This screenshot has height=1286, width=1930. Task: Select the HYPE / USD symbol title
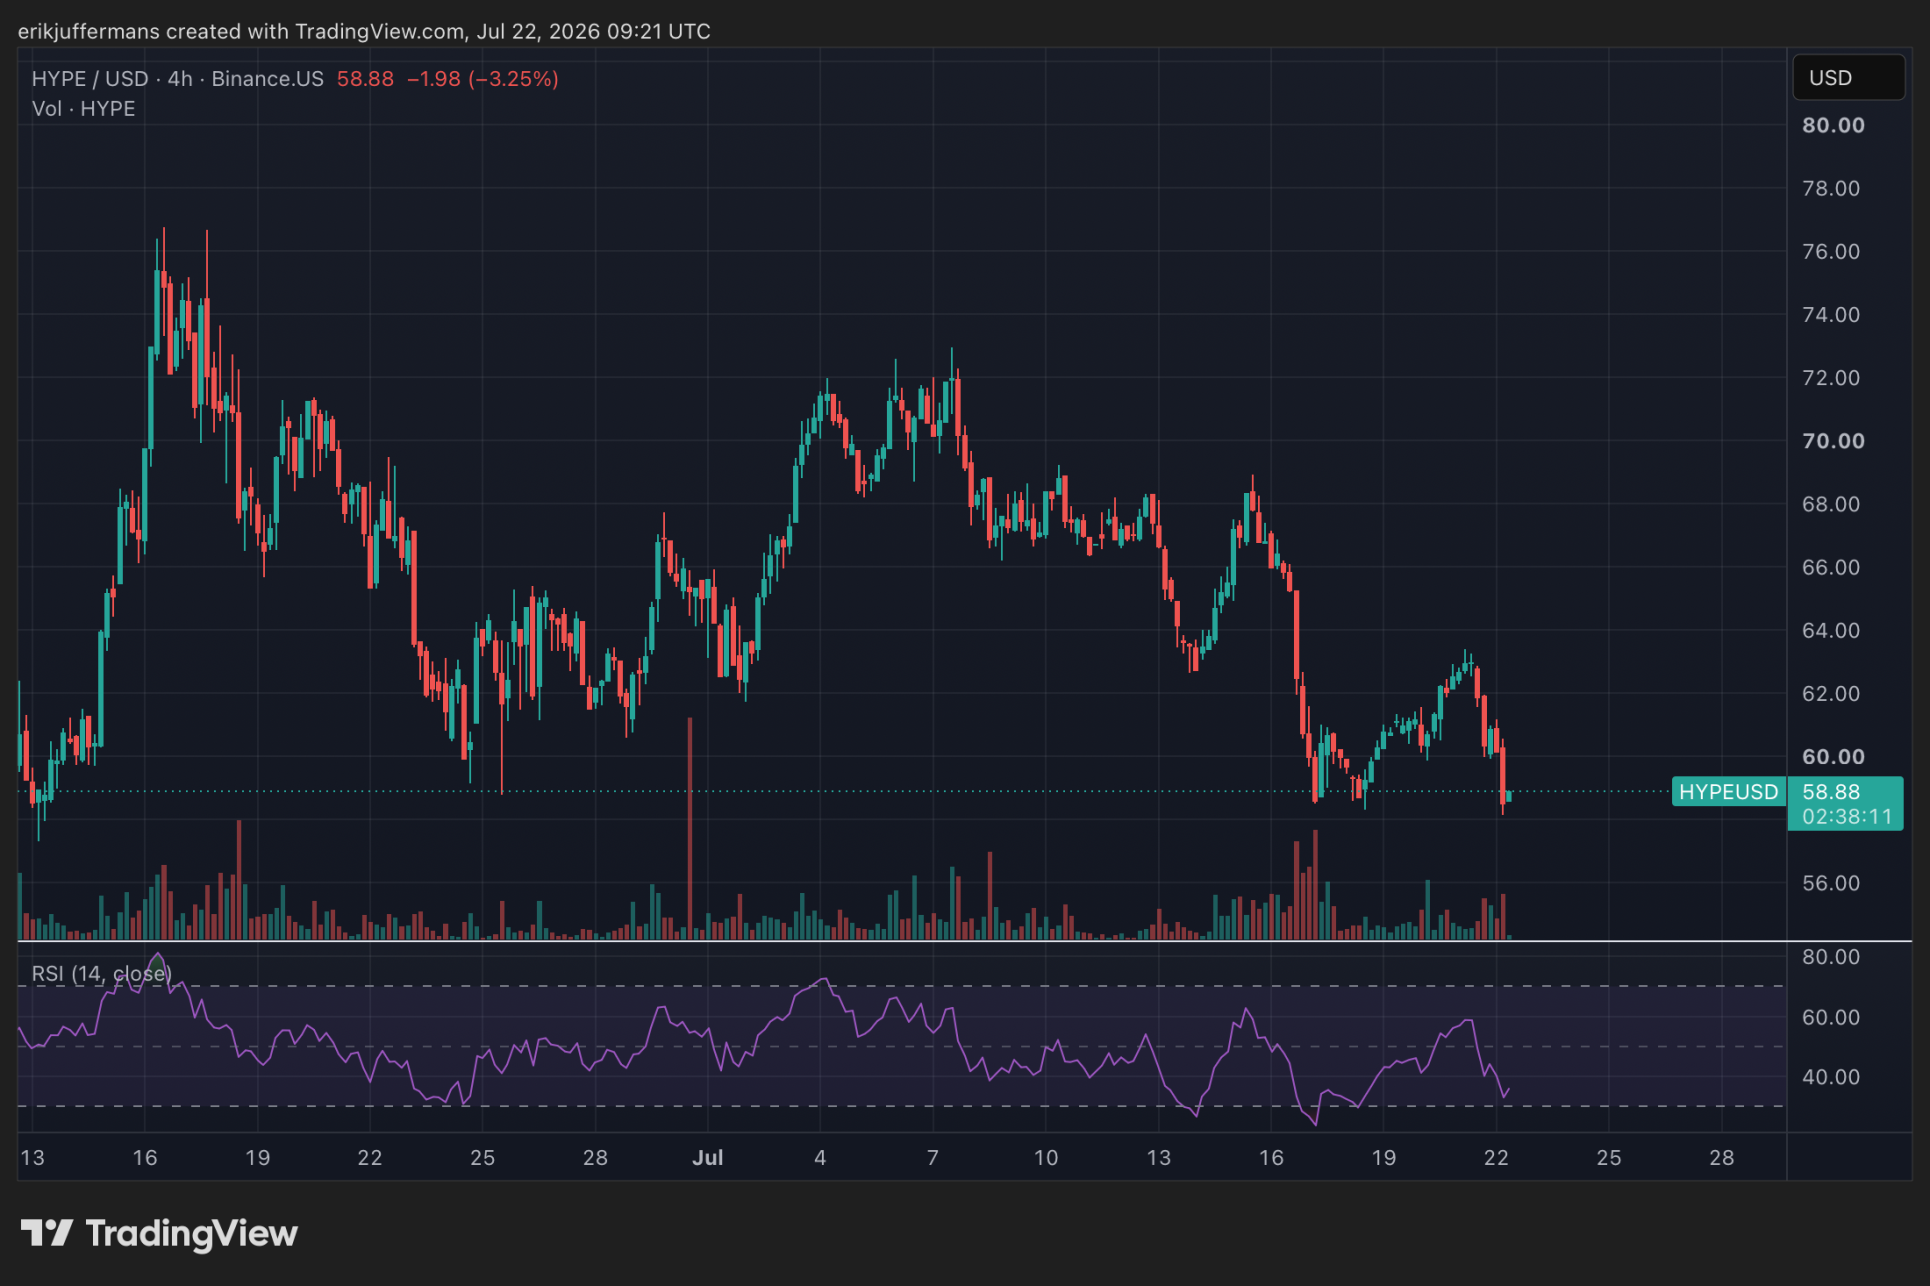tap(90, 79)
